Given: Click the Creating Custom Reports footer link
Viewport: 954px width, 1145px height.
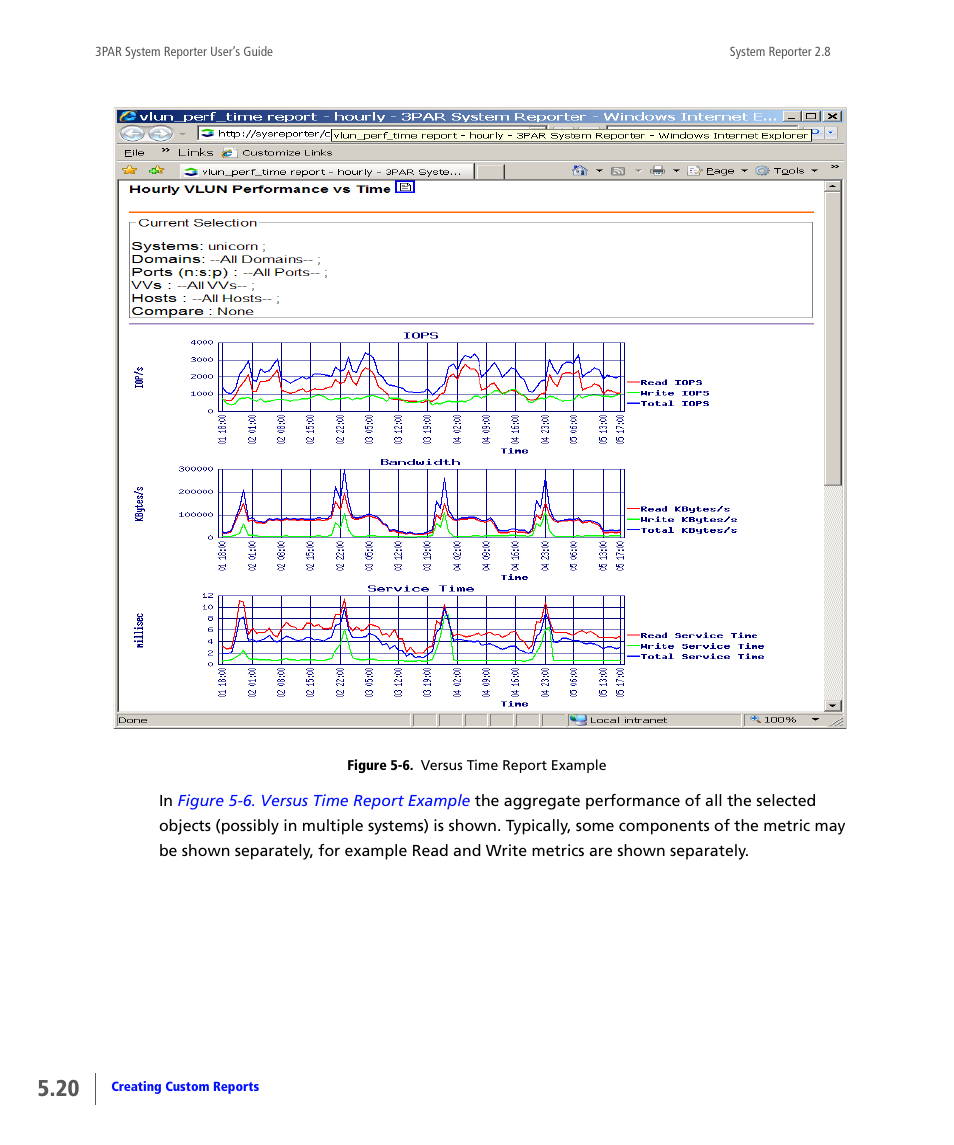Looking at the screenshot, I should [x=185, y=1087].
